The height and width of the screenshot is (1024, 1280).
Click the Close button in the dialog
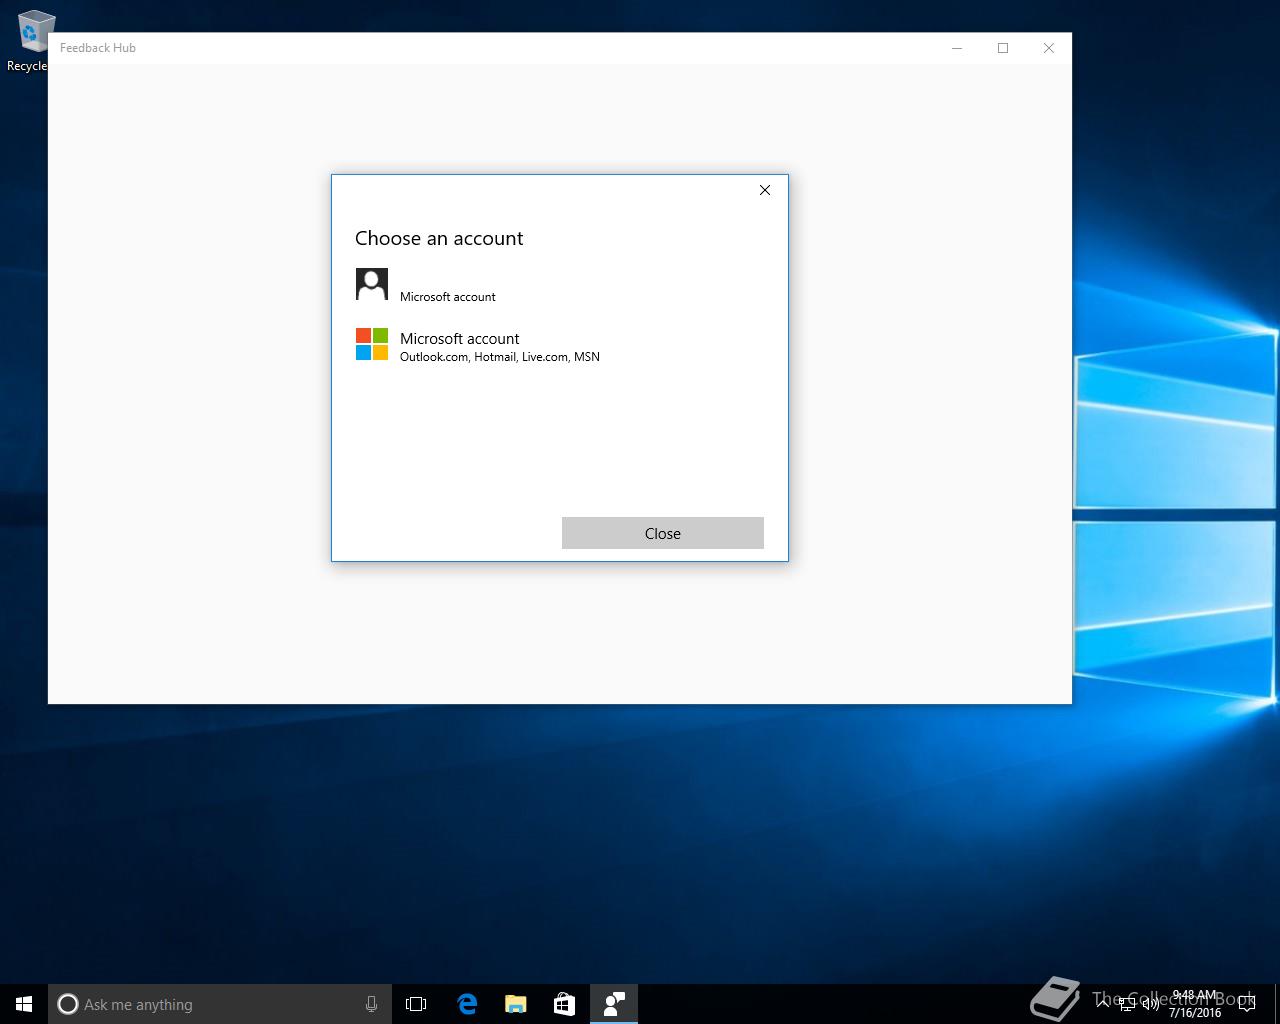(663, 533)
